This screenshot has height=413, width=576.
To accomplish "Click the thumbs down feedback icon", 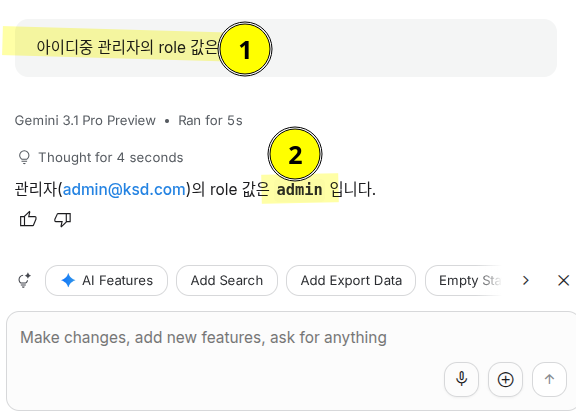I will pyautogui.click(x=62, y=219).
